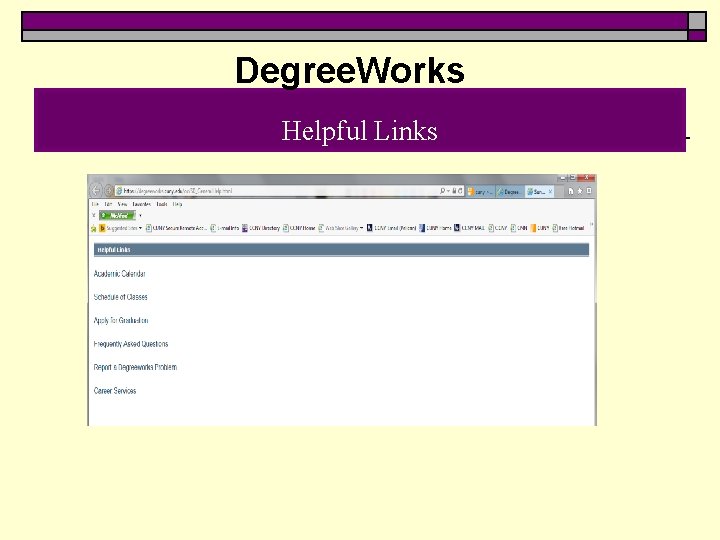Click the browser Back arrow button
The width and height of the screenshot is (720, 540).
coord(96,191)
